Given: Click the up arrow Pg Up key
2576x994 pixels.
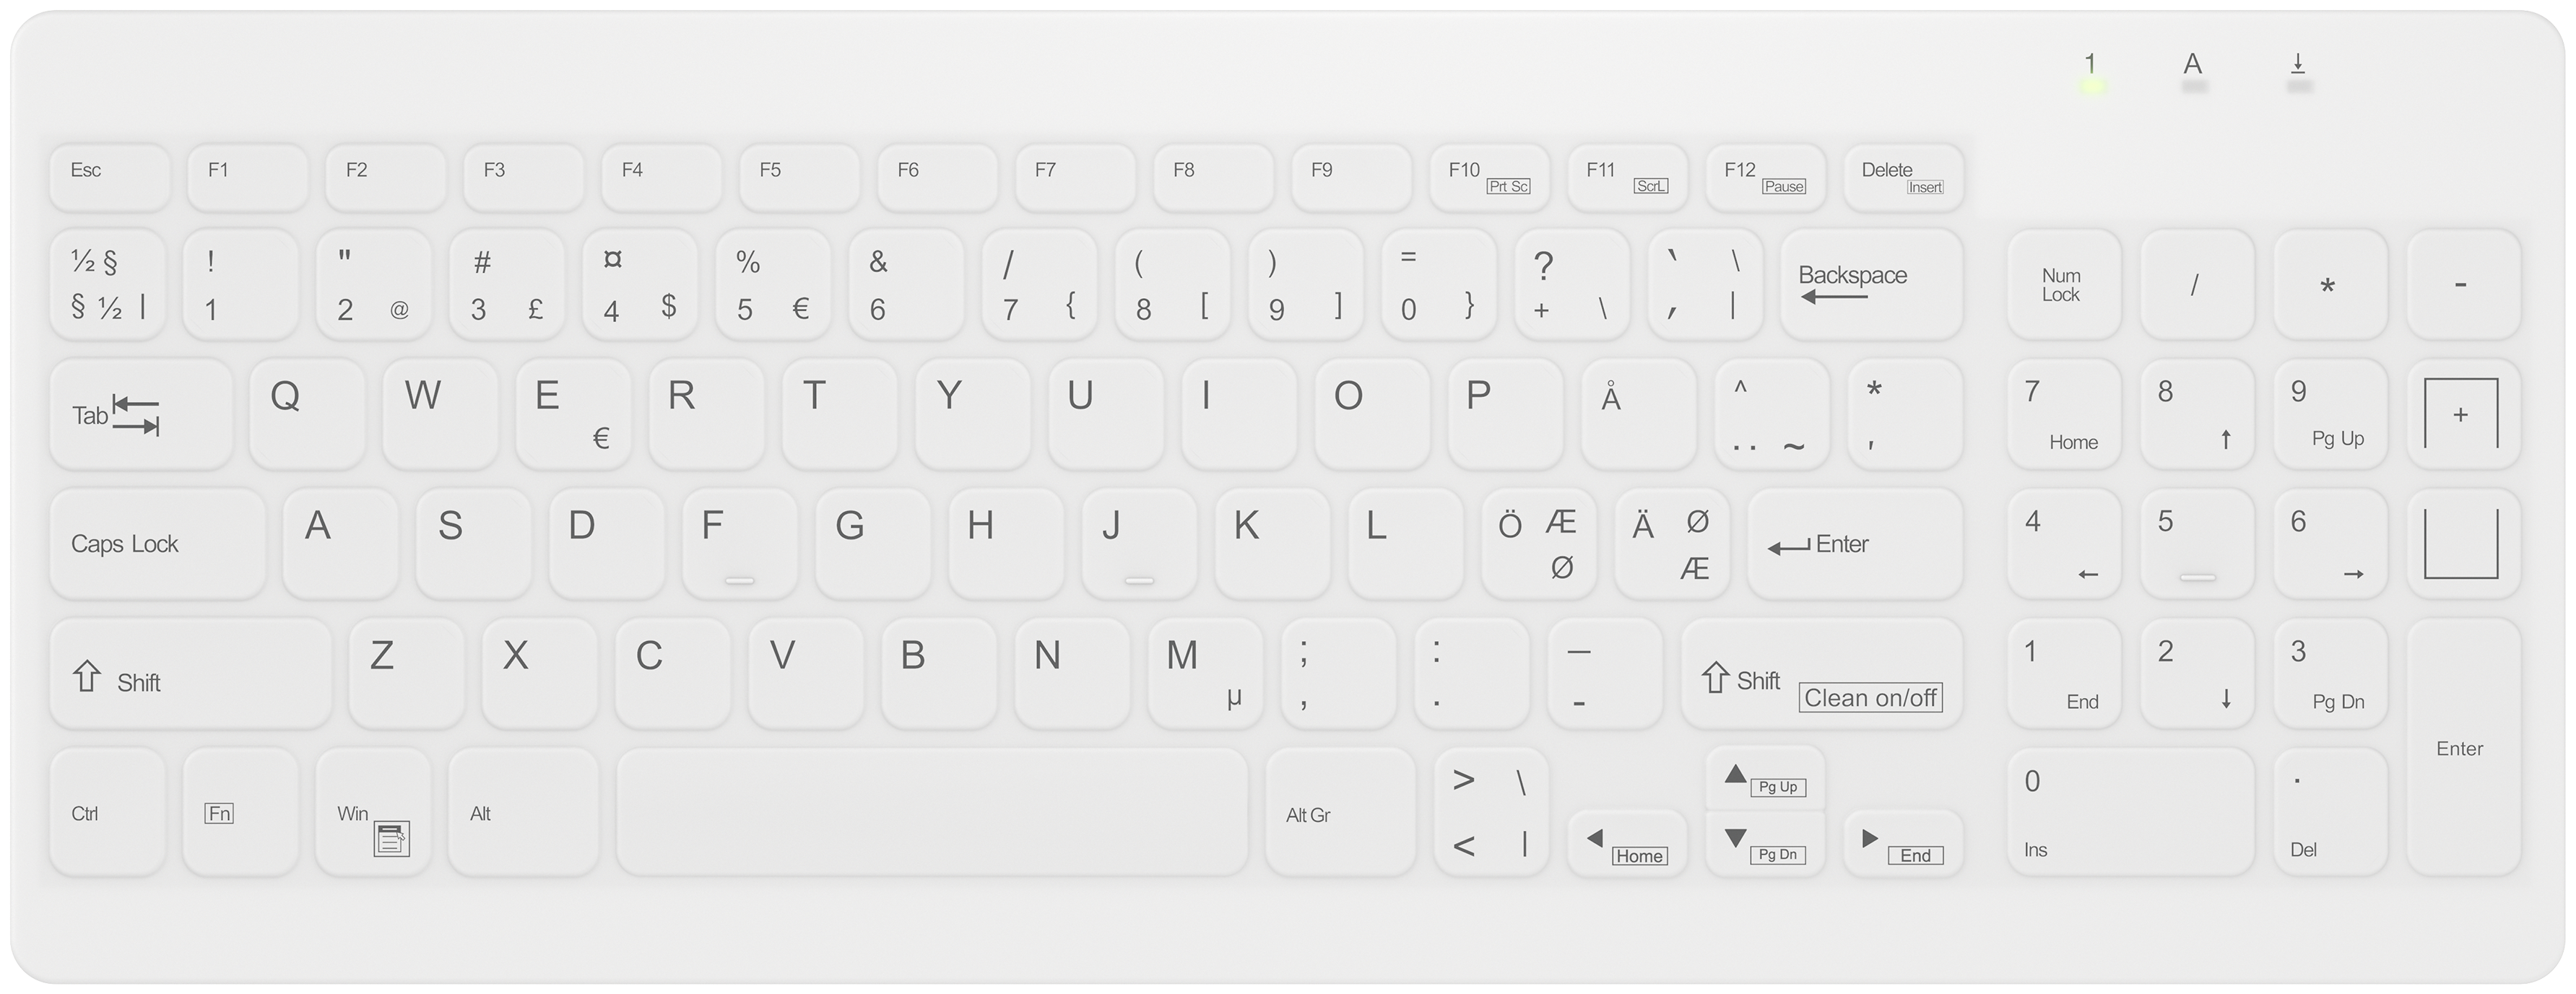Looking at the screenshot, I should [x=1765, y=778].
